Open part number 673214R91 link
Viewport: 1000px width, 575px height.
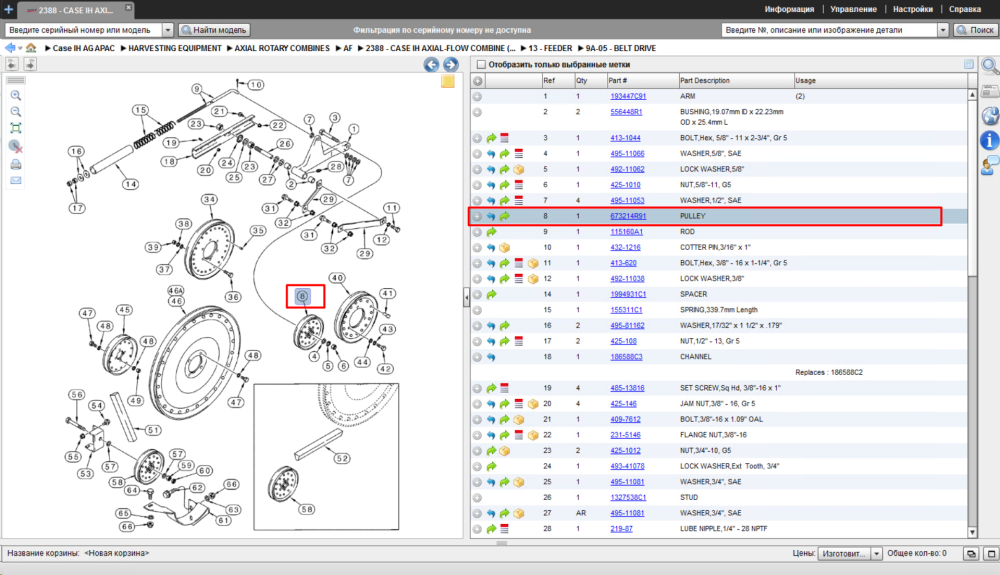[628, 216]
